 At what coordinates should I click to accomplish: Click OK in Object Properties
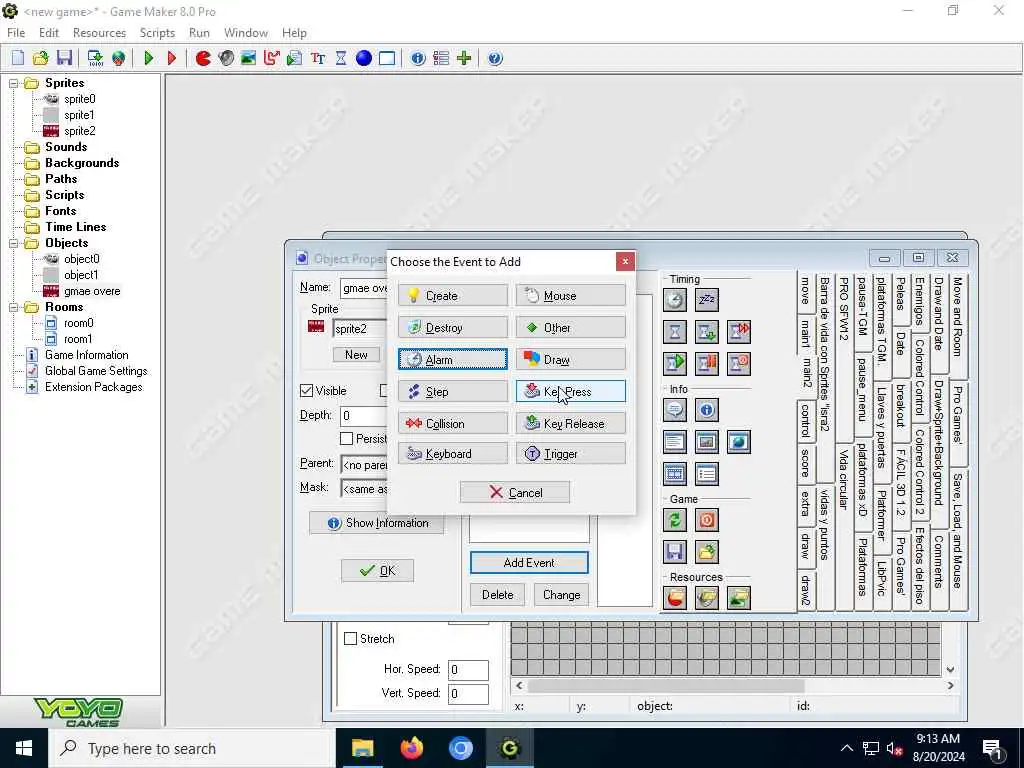pyautogui.click(x=377, y=570)
